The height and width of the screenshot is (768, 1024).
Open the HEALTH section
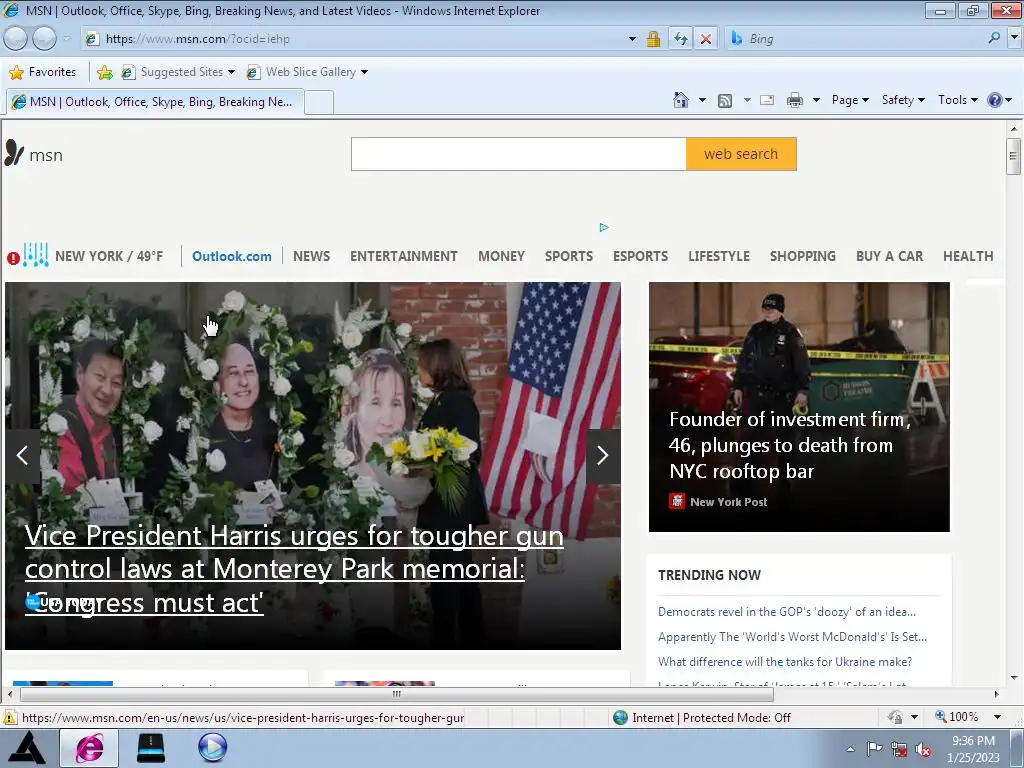tap(968, 256)
